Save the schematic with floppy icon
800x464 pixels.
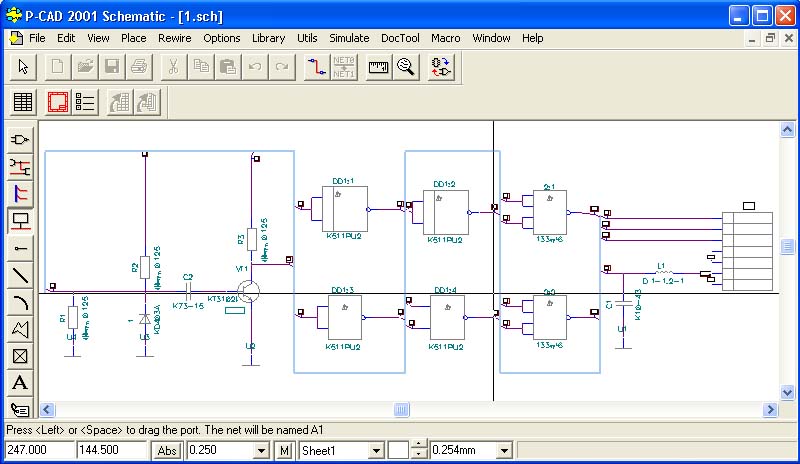[x=112, y=67]
